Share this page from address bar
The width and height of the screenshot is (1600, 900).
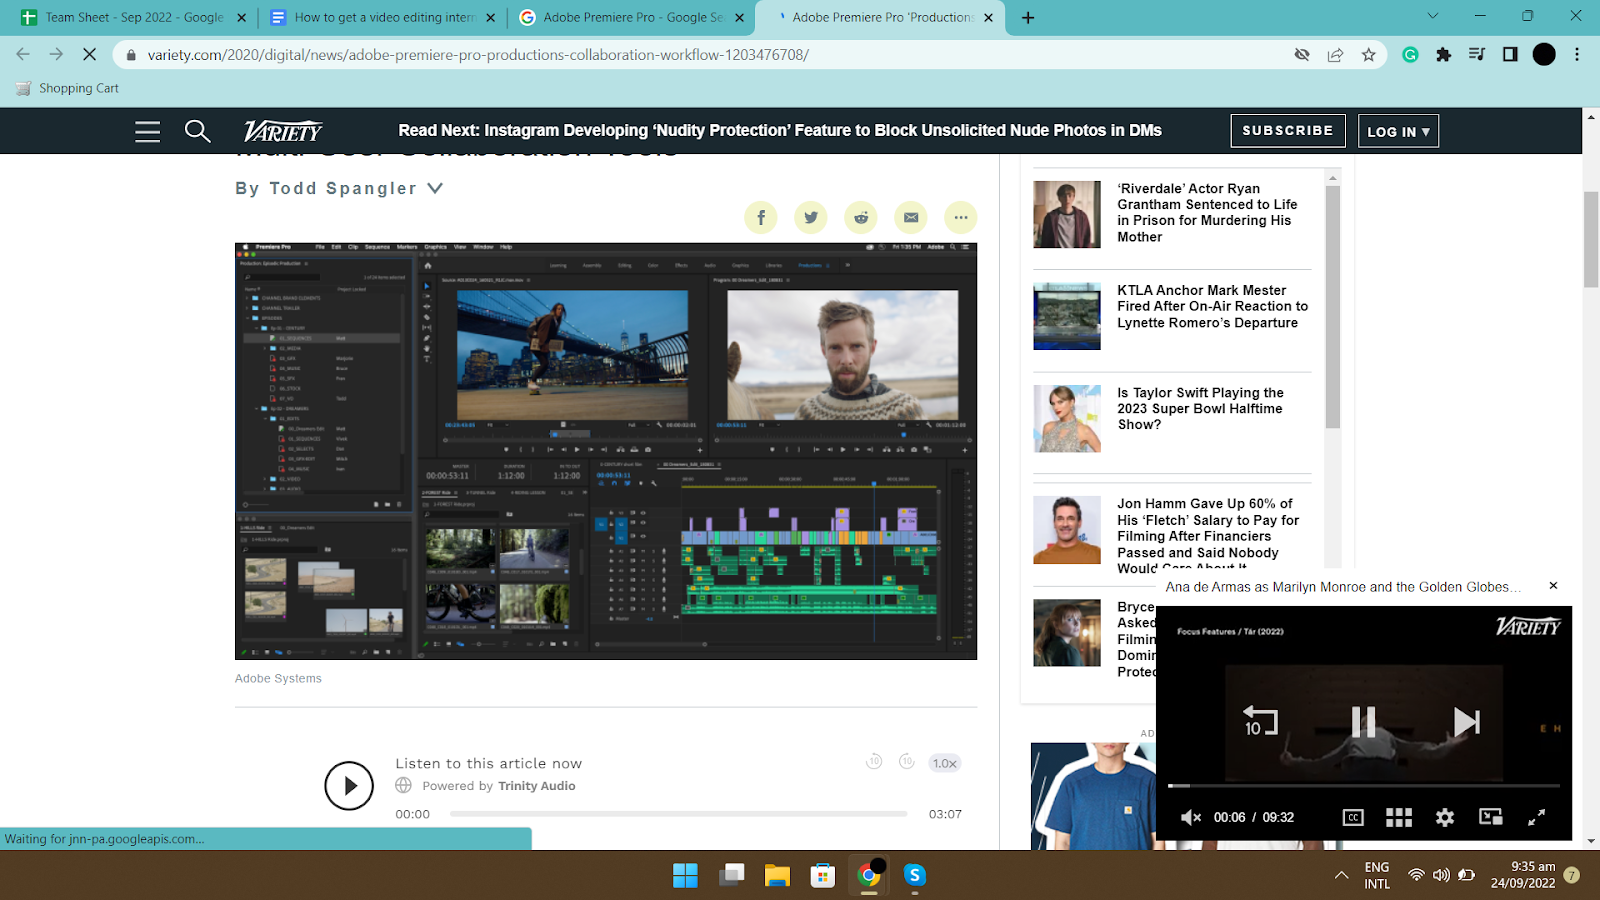tap(1335, 55)
